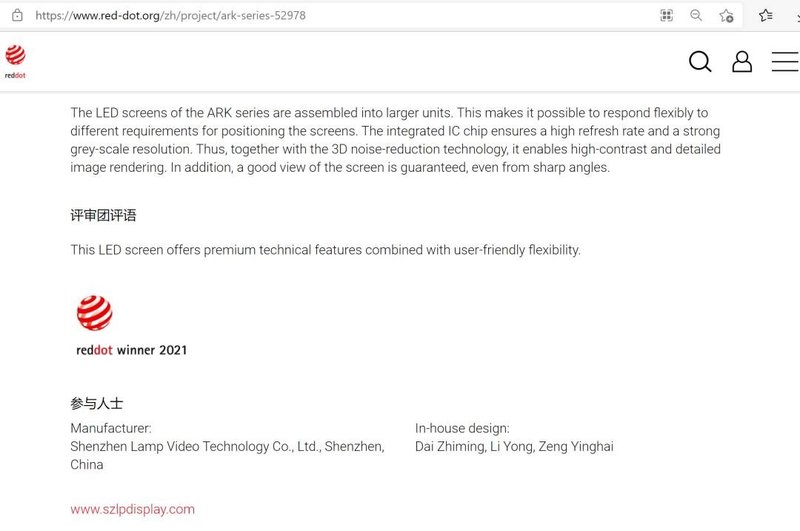This screenshot has height=531, width=800.
Task: Click the In-house design label
Action: point(462,428)
